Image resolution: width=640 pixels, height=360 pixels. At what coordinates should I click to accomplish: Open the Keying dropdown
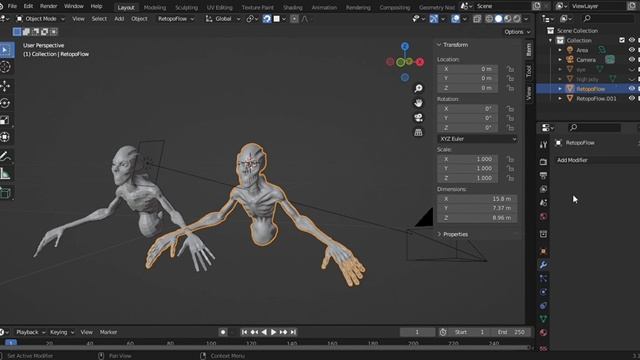62,332
